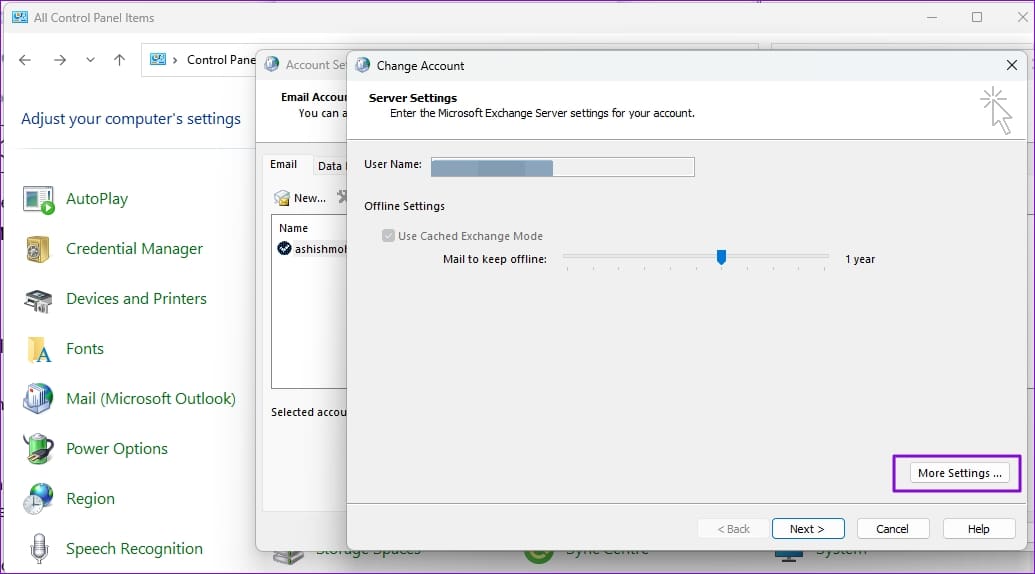1035x574 pixels.
Task: Toggle Use Cached Exchange Mode checkbox
Action: pos(388,236)
